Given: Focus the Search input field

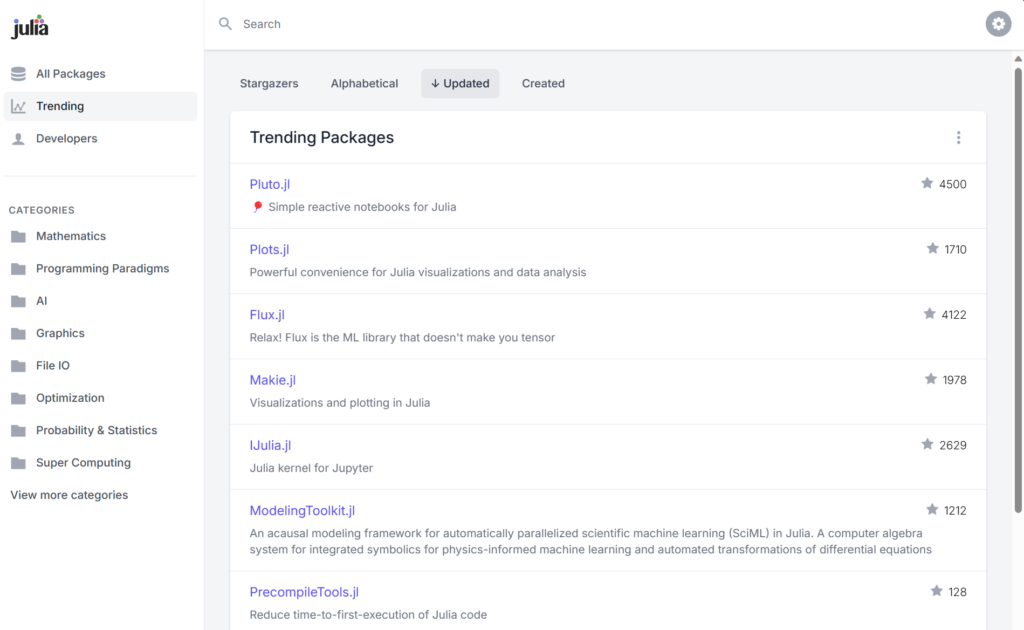Looking at the screenshot, I should [607, 24].
